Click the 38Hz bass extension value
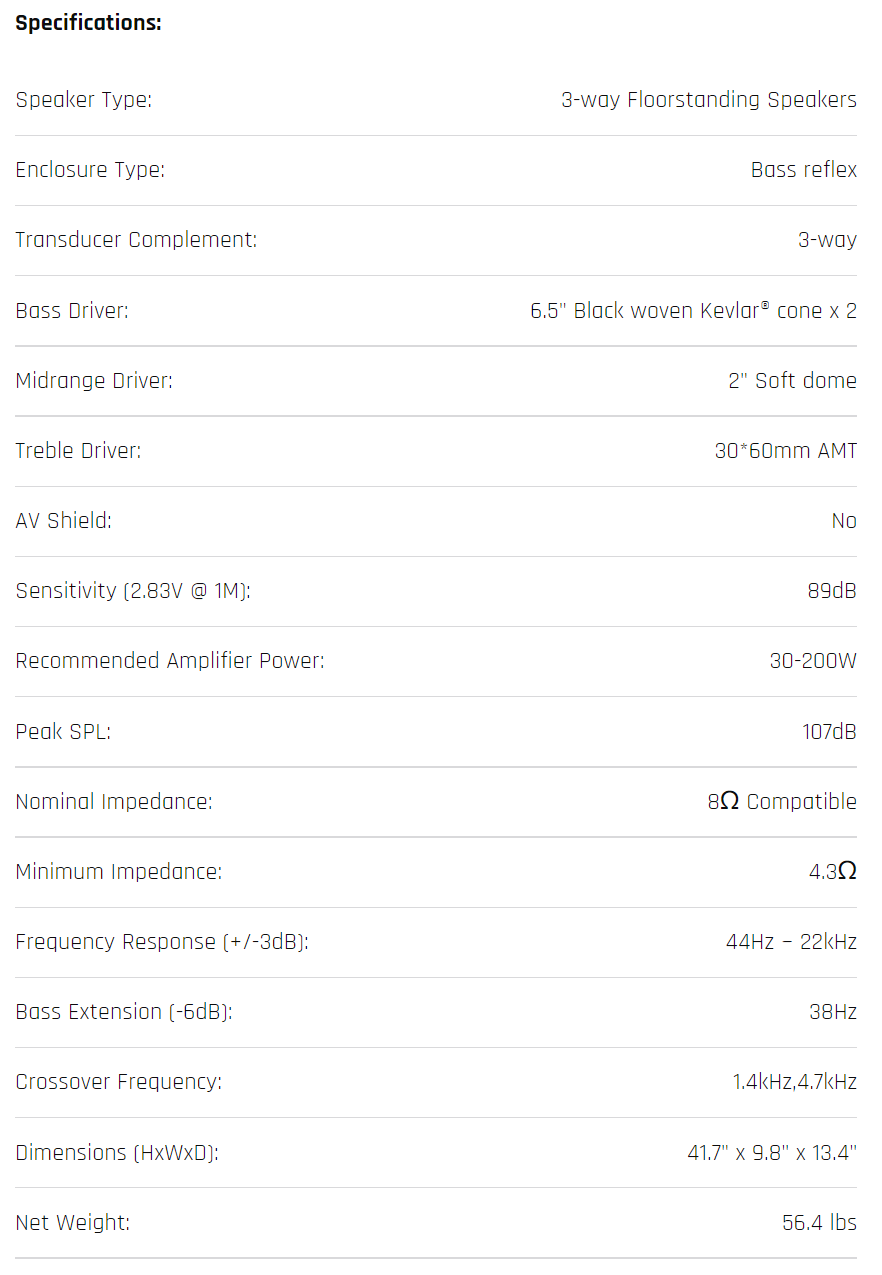 [832, 1012]
